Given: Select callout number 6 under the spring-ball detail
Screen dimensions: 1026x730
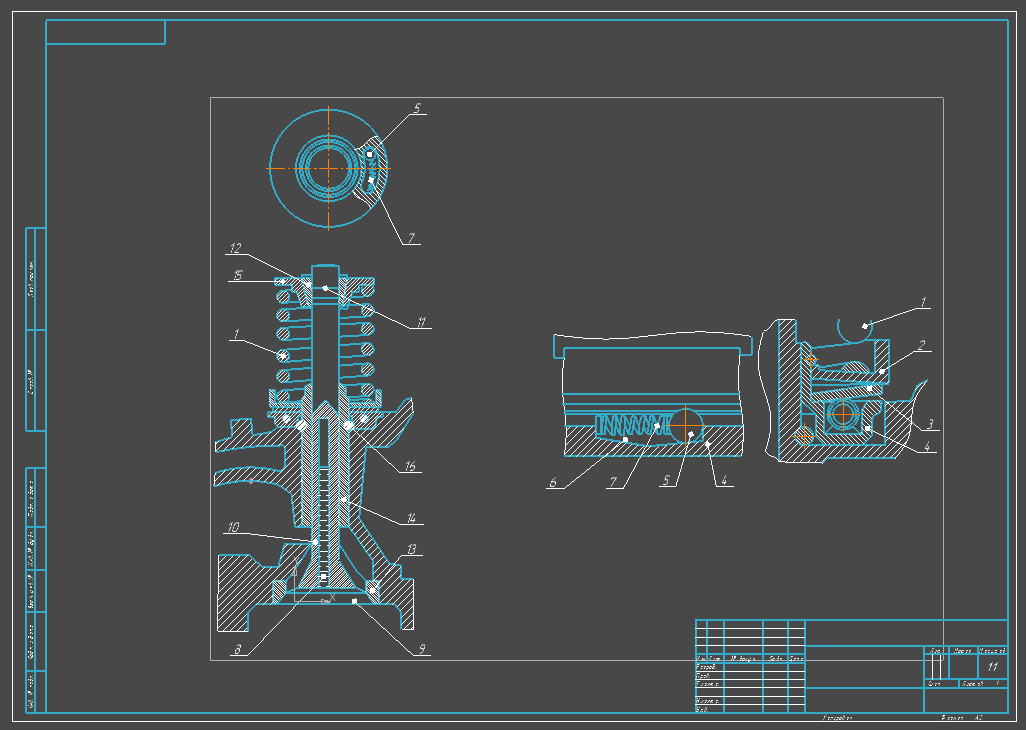Looking at the screenshot, I should [552, 482].
